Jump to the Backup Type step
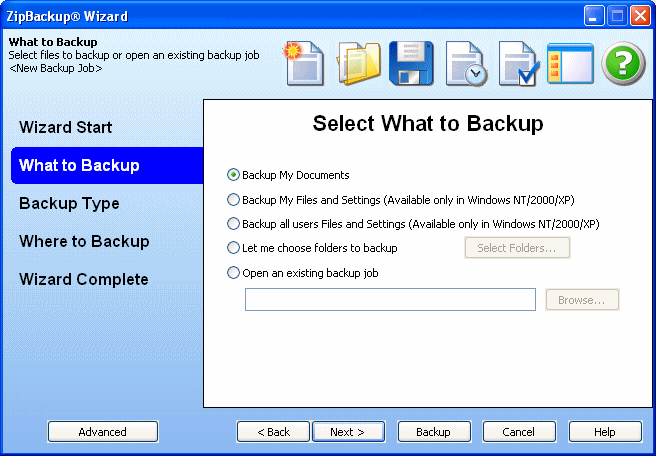Image resolution: width=656 pixels, height=456 pixels. (x=69, y=203)
